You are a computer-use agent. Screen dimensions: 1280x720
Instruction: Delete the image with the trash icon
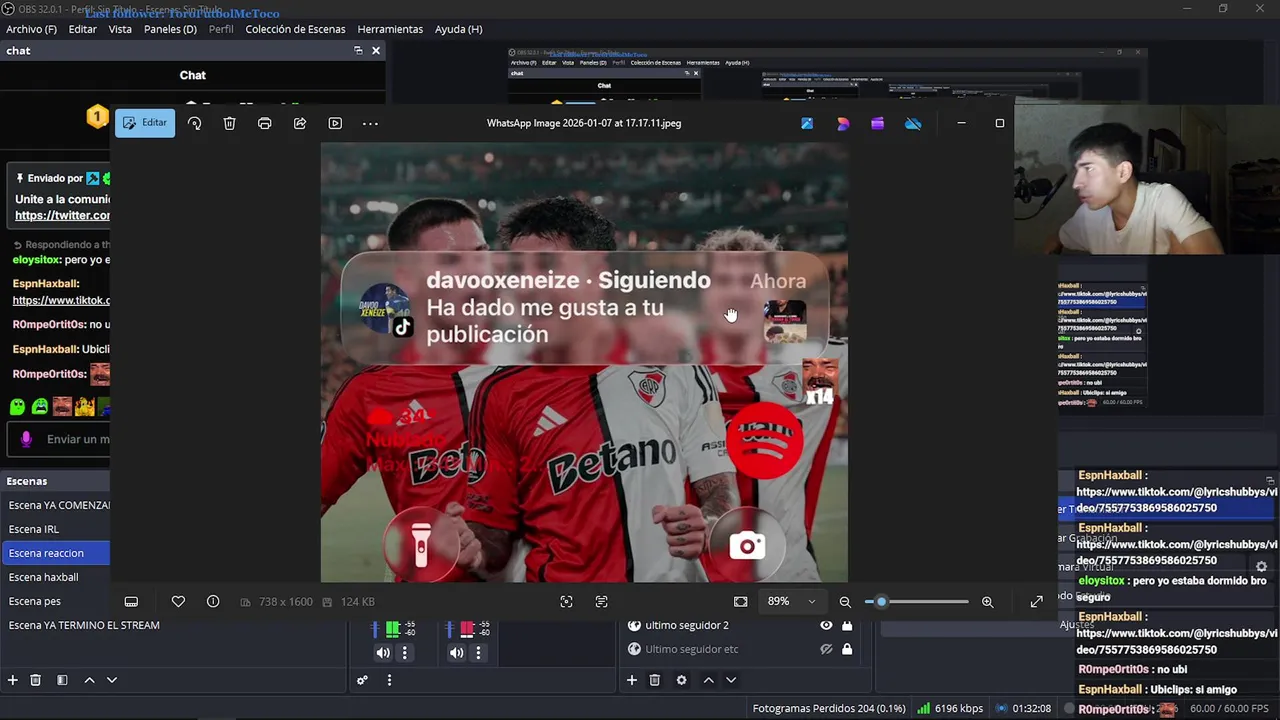[x=229, y=123]
